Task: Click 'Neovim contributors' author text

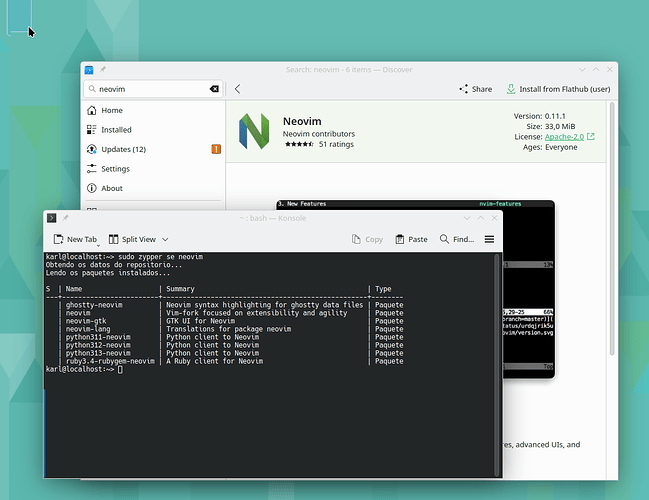Action: click(x=319, y=134)
